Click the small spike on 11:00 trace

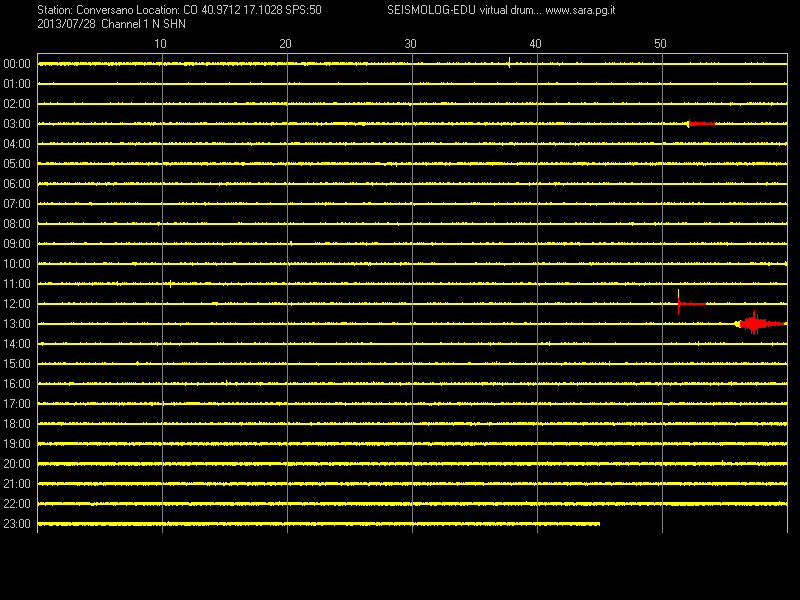point(170,284)
